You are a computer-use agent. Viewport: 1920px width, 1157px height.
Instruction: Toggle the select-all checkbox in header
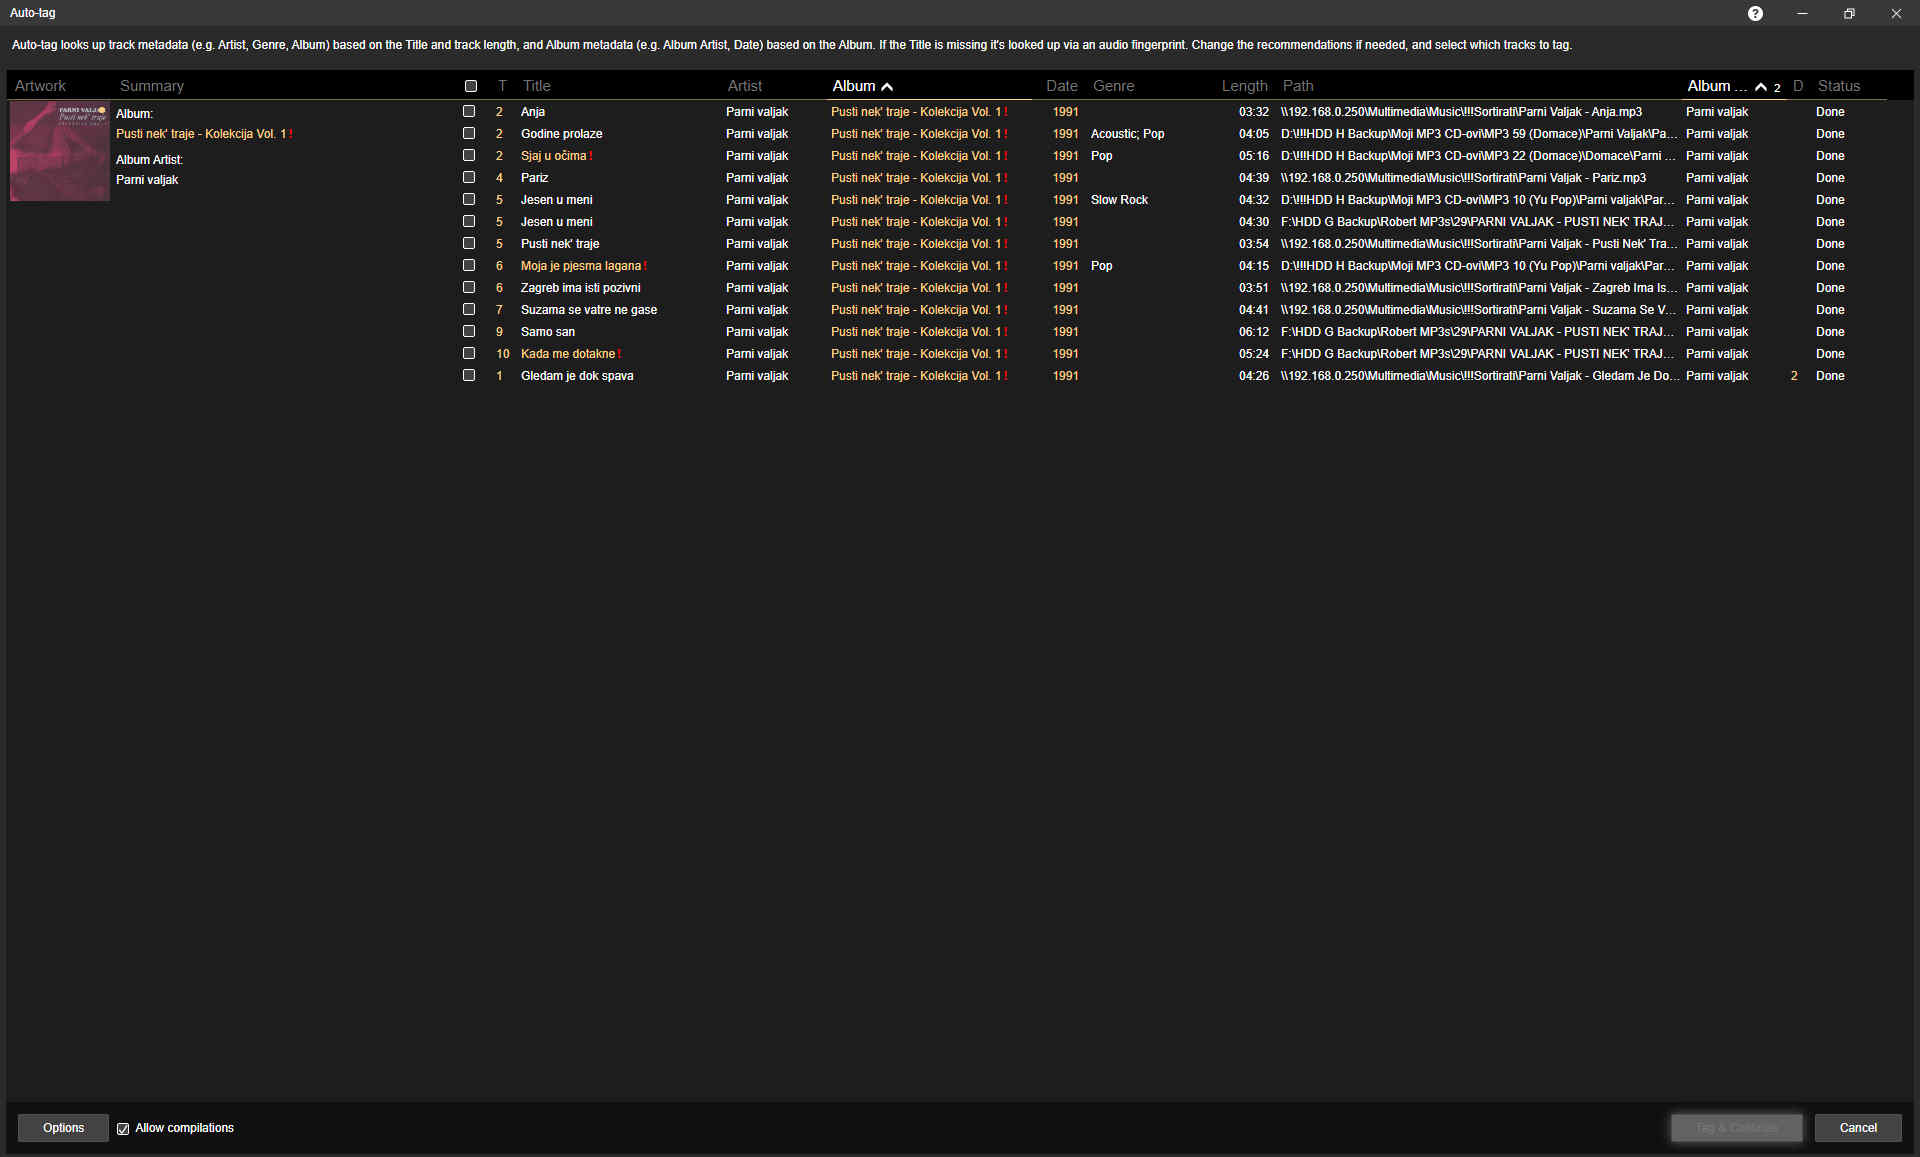coord(471,86)
